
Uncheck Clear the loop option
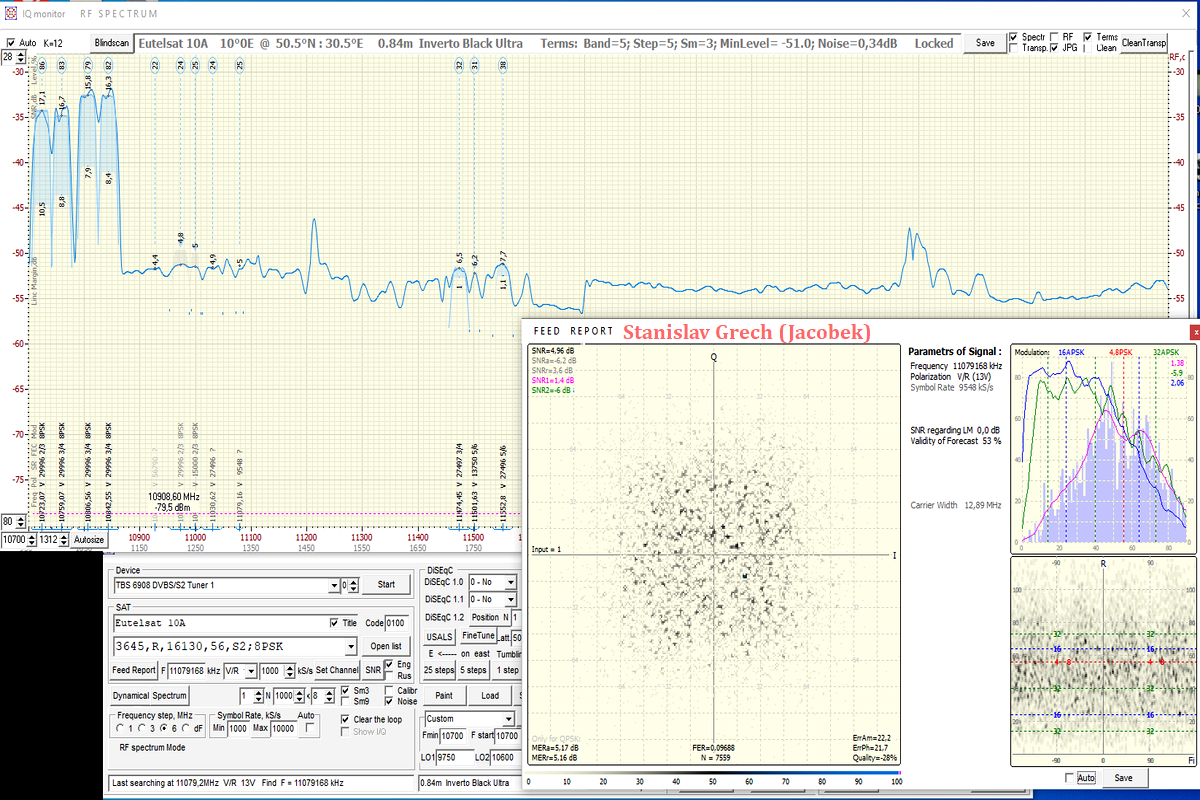pyautogui.click(x=345, y=719)
